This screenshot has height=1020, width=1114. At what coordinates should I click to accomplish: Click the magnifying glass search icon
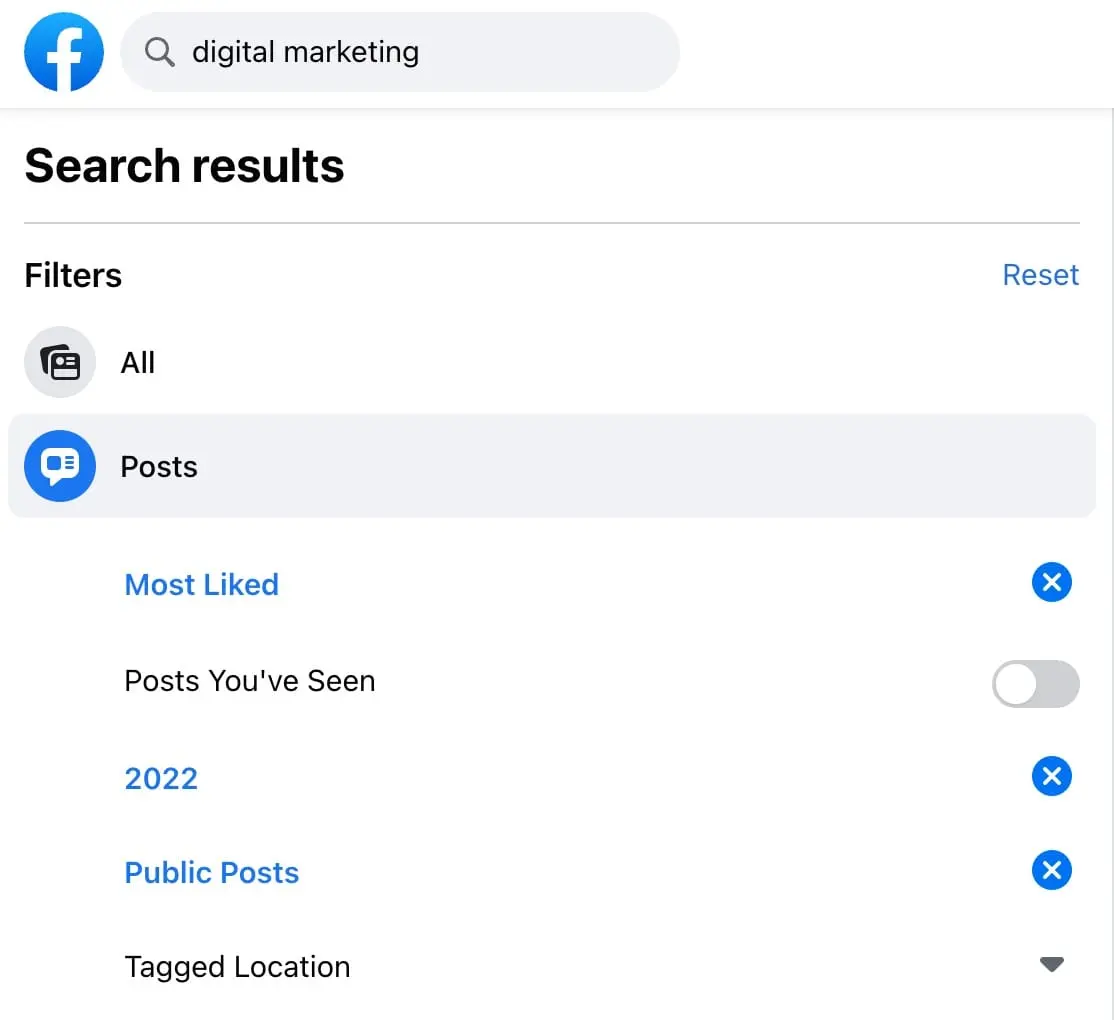point(159,52)
